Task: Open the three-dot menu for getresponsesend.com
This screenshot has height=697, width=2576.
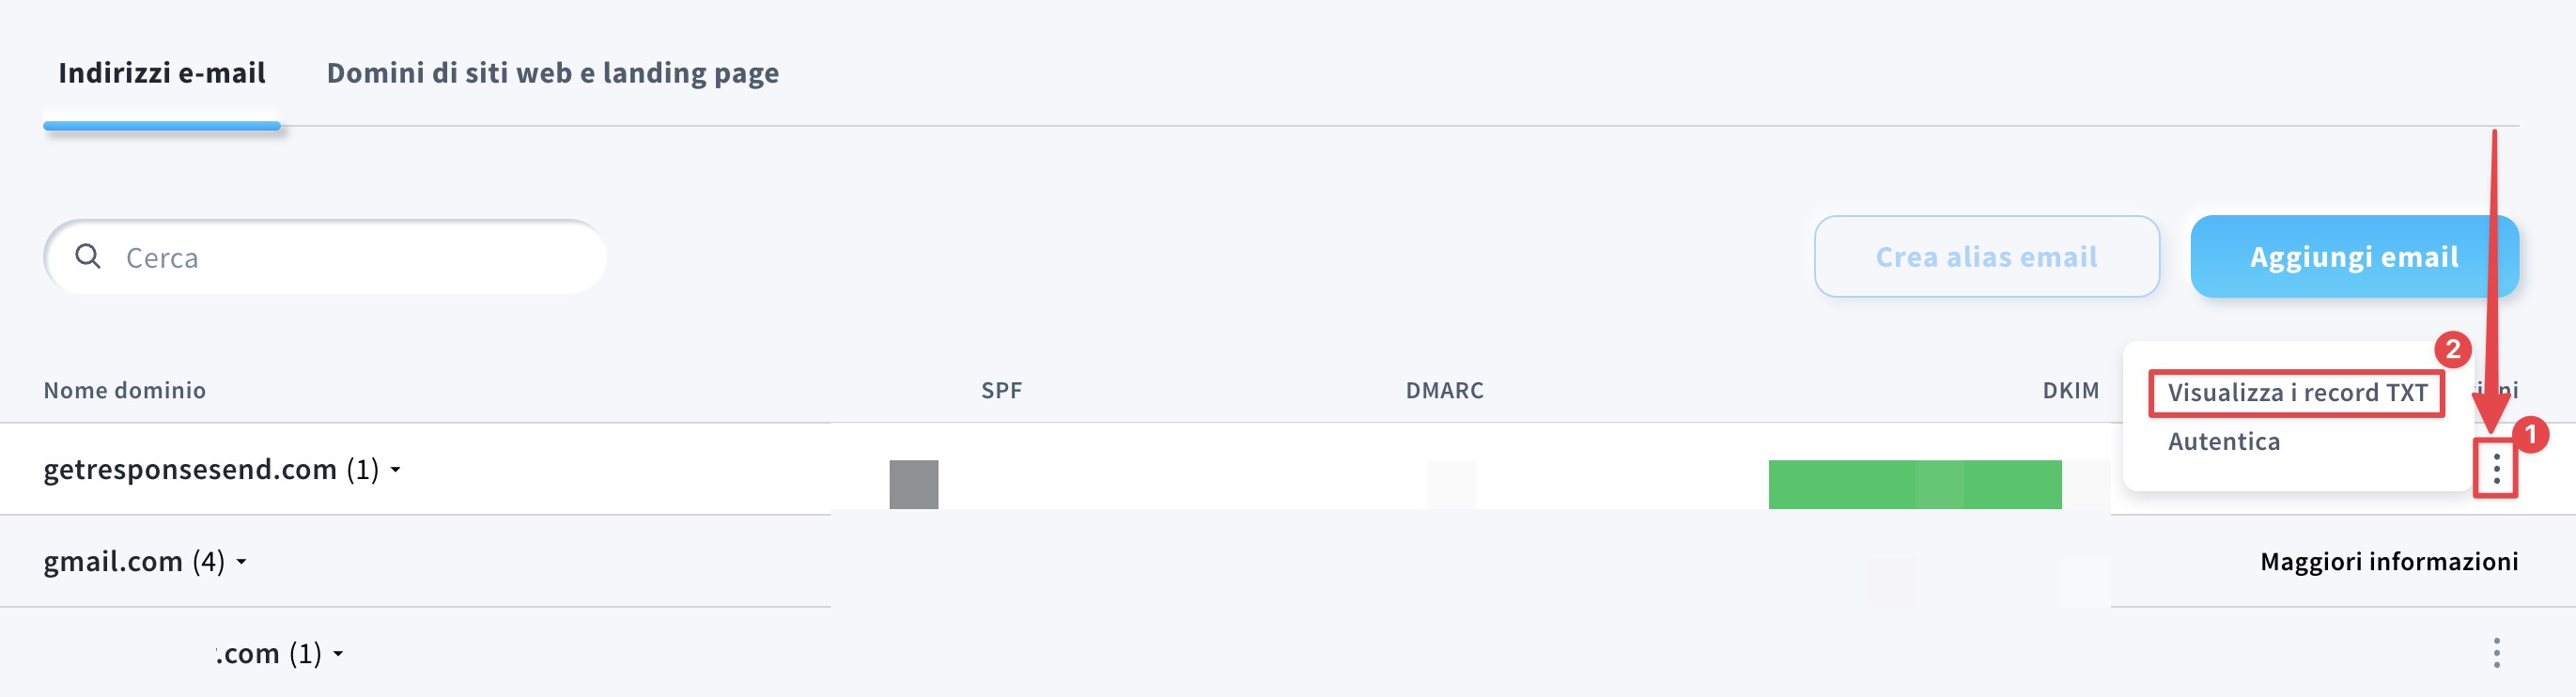Action: click(2496, 468)
